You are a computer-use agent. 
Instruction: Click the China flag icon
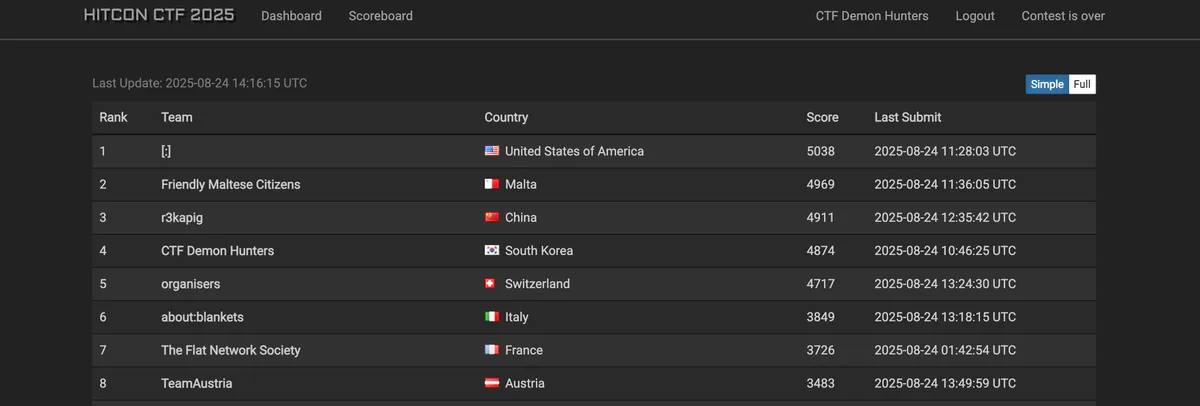491,217
